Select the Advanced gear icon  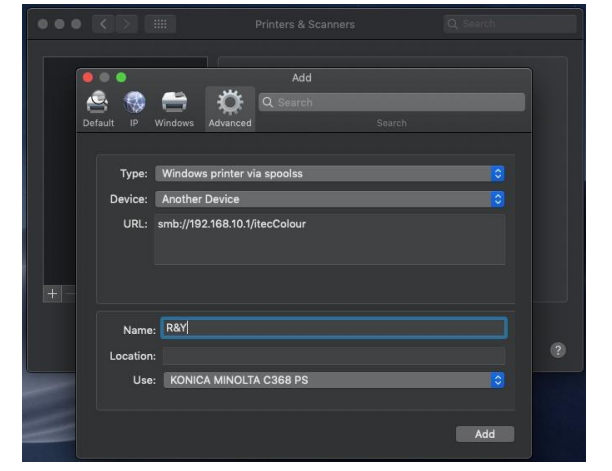[x=230, y=103]
